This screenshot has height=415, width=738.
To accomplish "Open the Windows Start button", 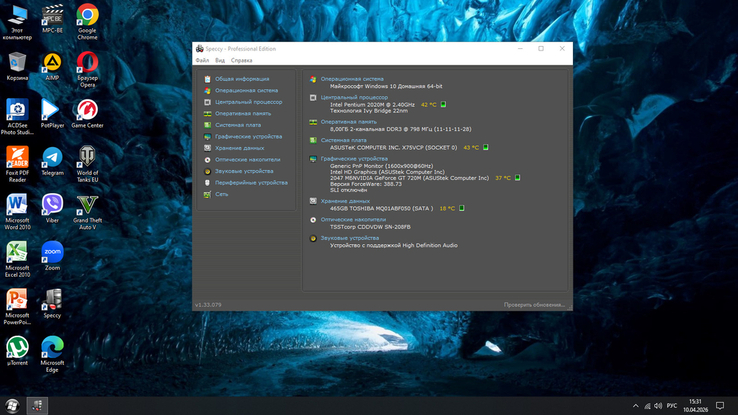I will (x=12, y=406).
